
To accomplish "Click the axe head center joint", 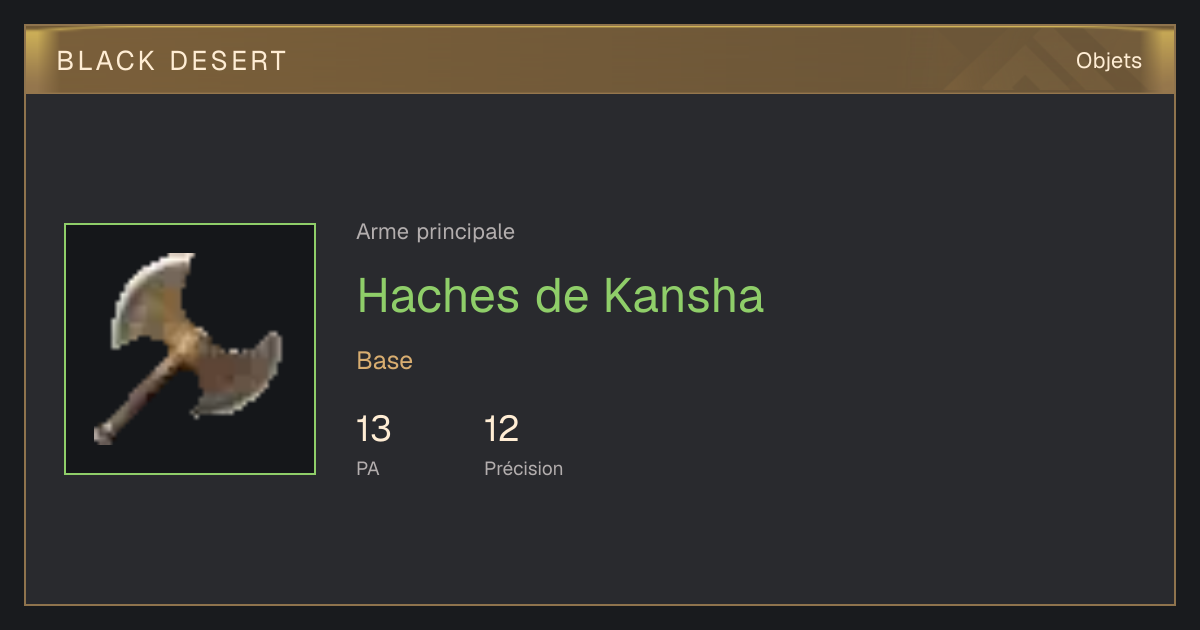I will click(x=192, y=347).
